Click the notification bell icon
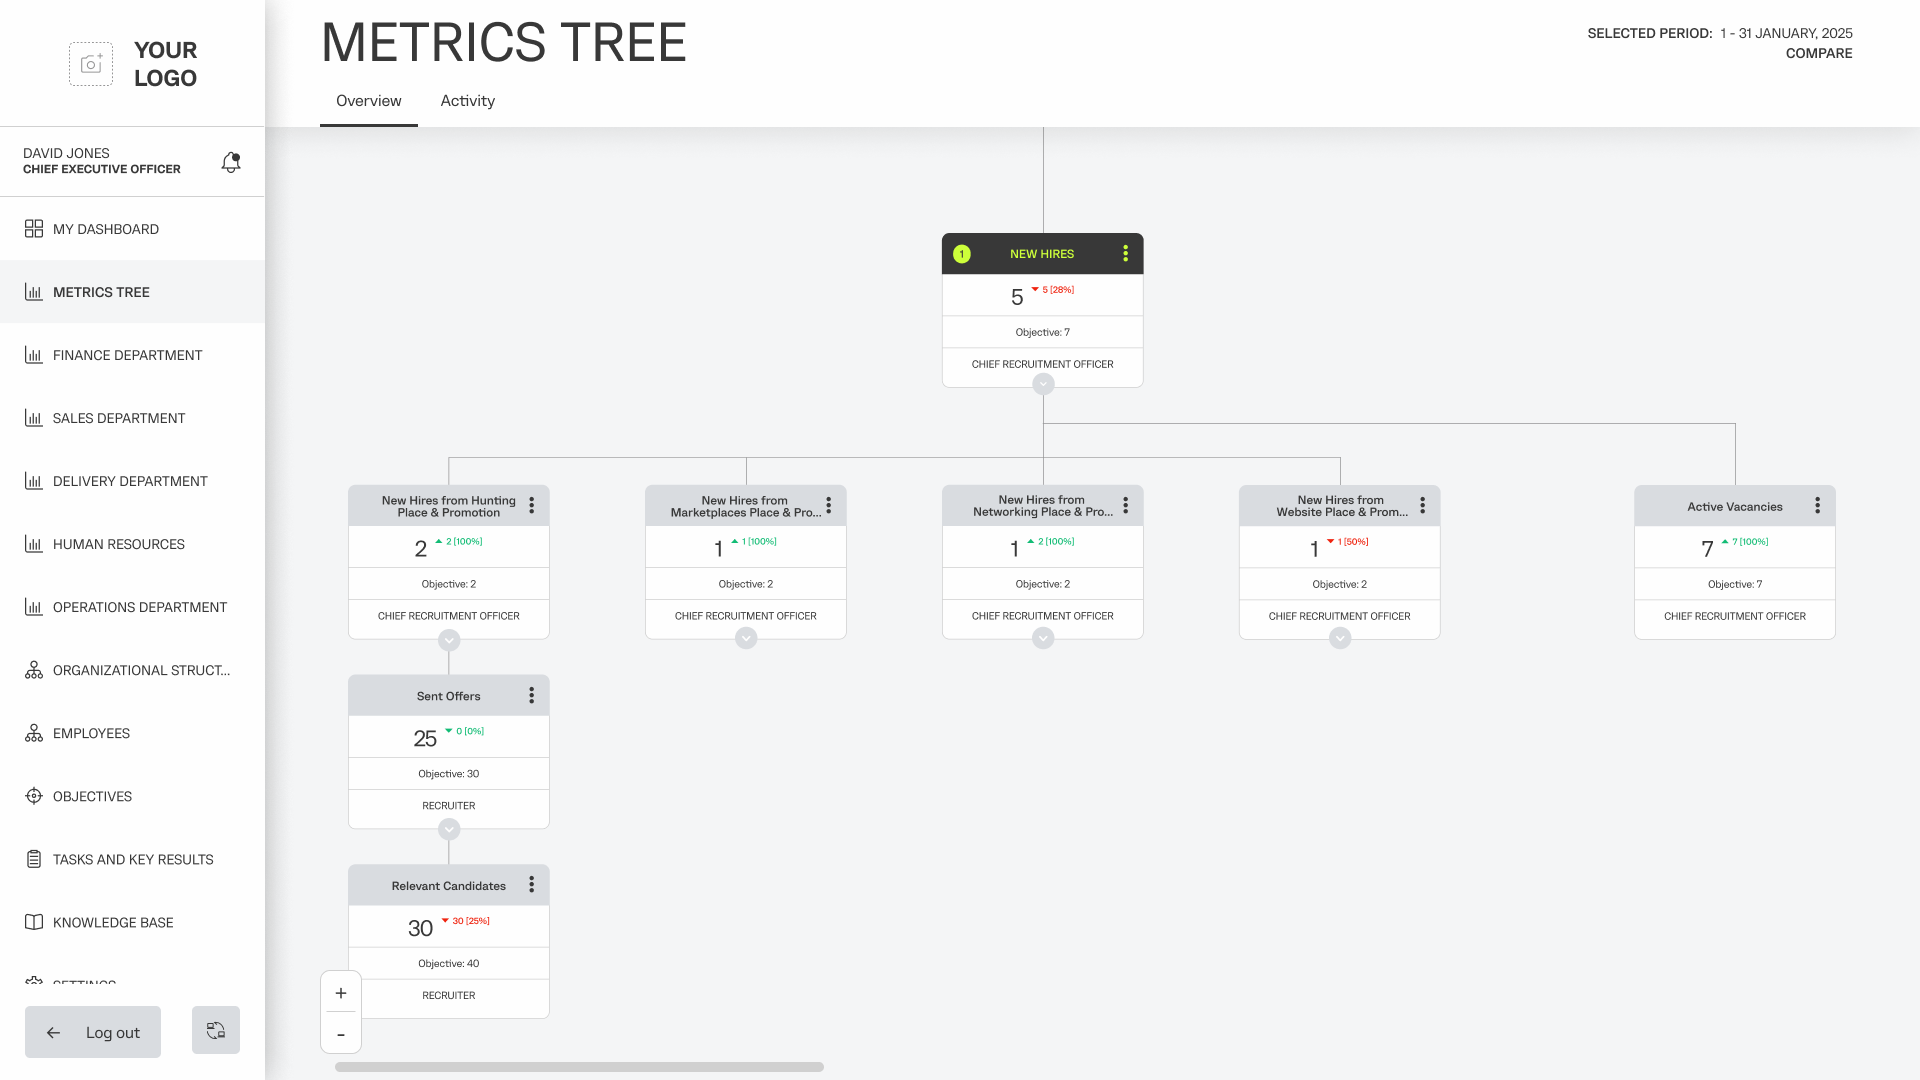 231,162
